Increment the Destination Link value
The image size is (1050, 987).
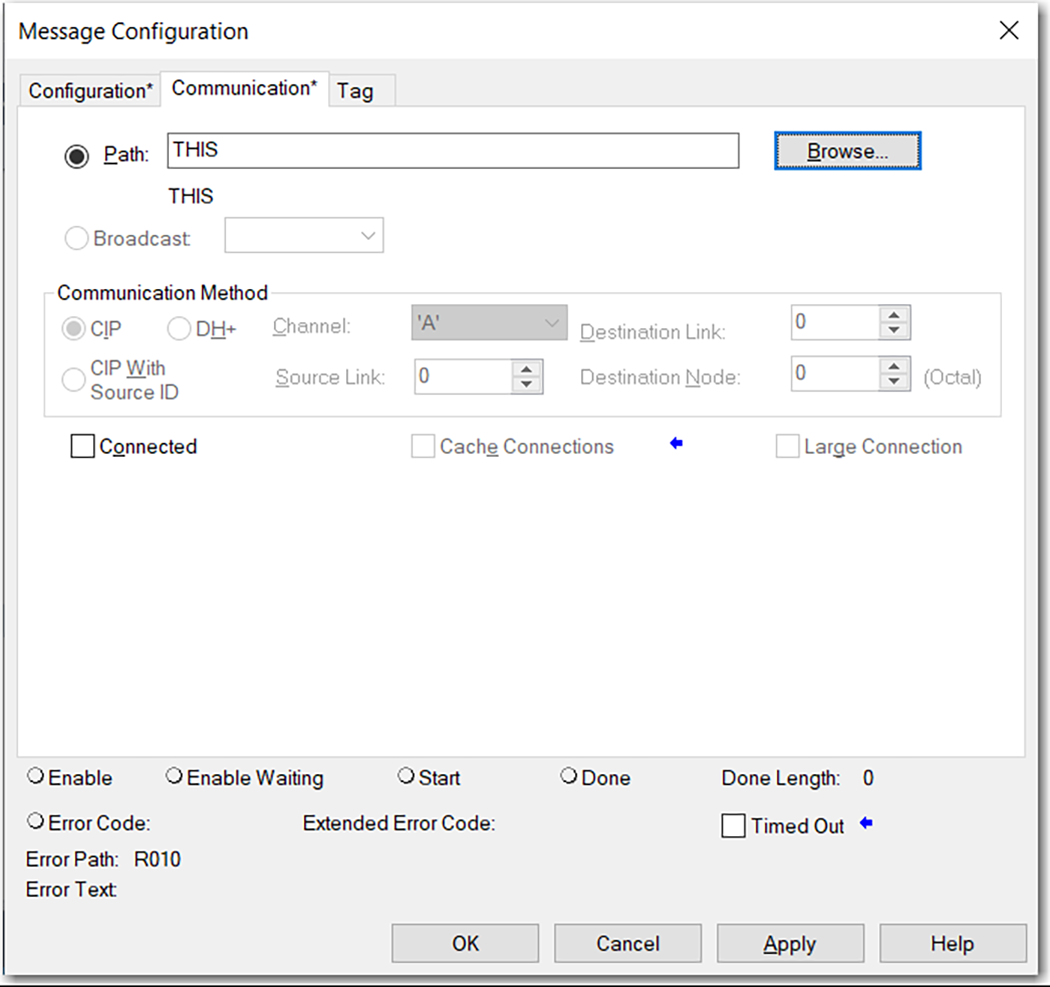coord(894,316)
